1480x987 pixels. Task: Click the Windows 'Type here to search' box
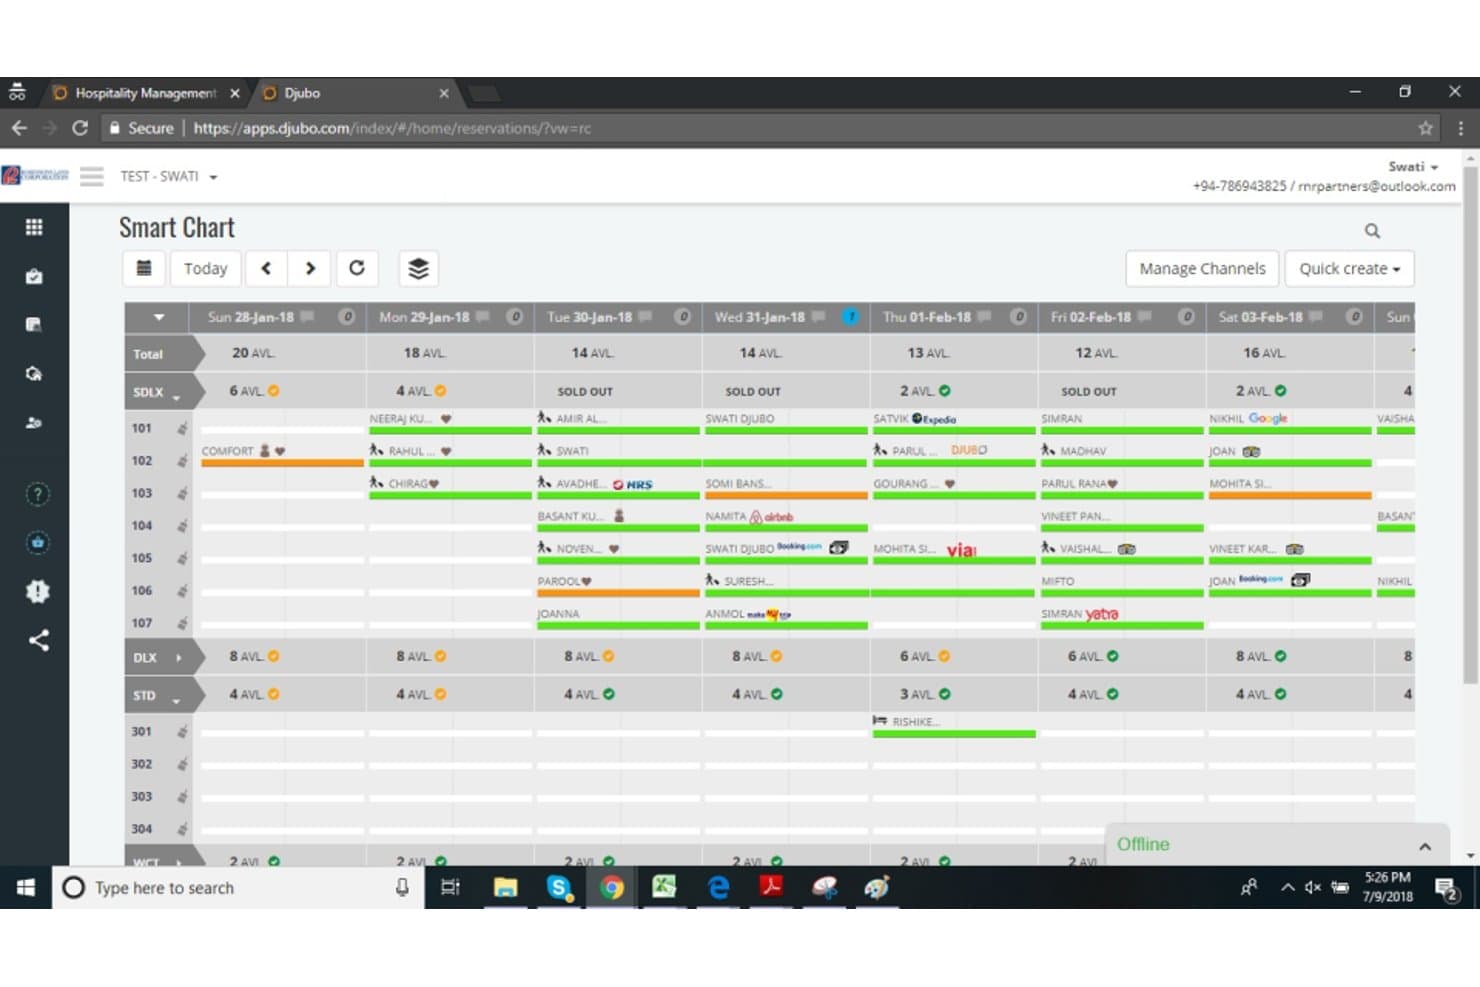(x=240, y=887)
